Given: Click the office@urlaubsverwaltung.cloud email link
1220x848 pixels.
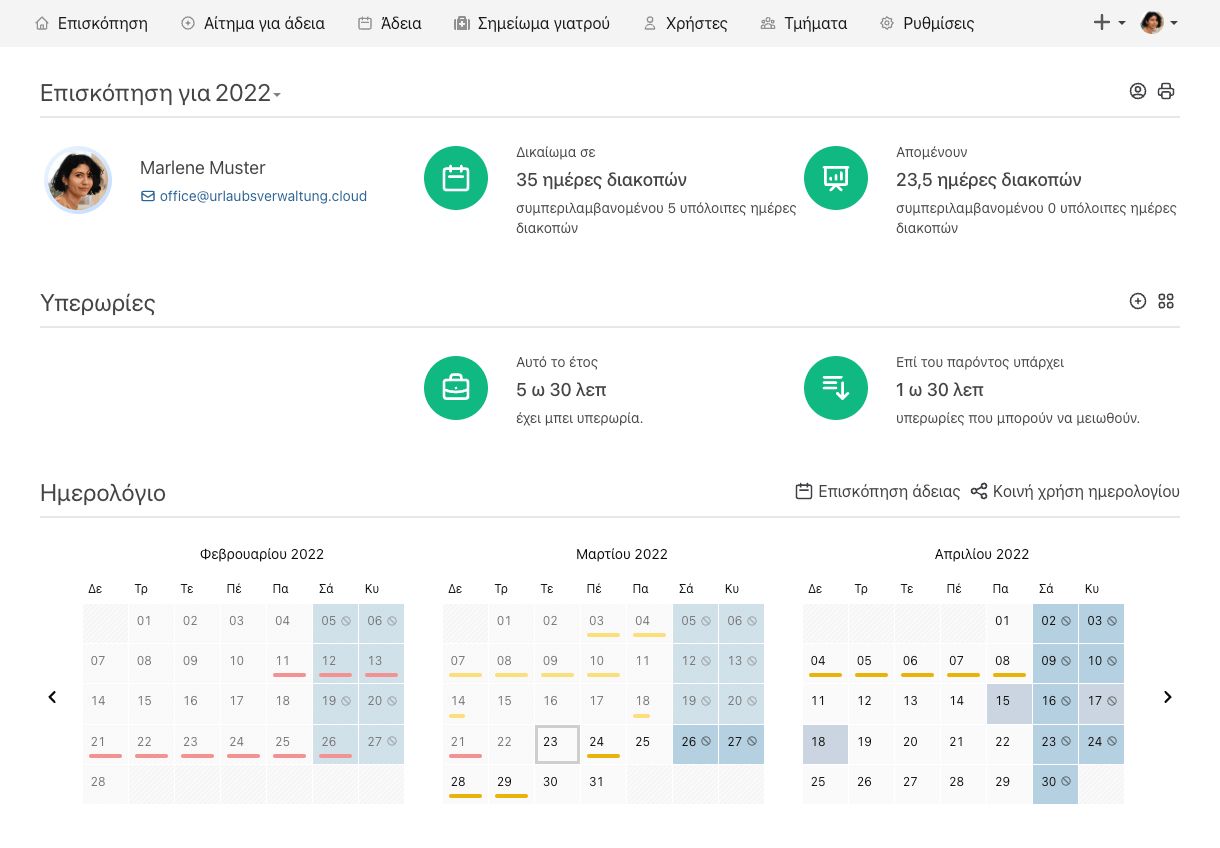Looking at the screenshot, I should [254, 196].
